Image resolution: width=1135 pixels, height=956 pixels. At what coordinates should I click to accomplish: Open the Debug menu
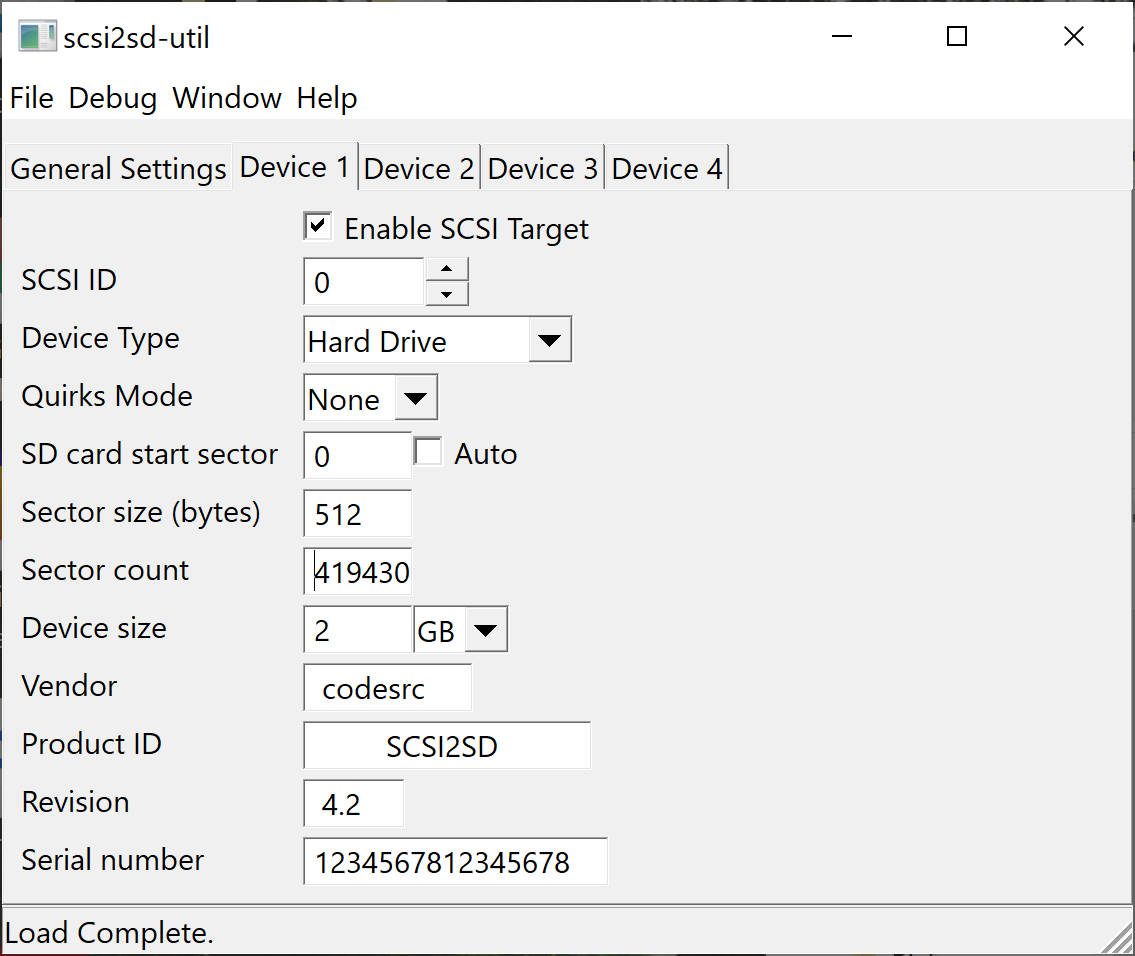(x=113, y=98)
